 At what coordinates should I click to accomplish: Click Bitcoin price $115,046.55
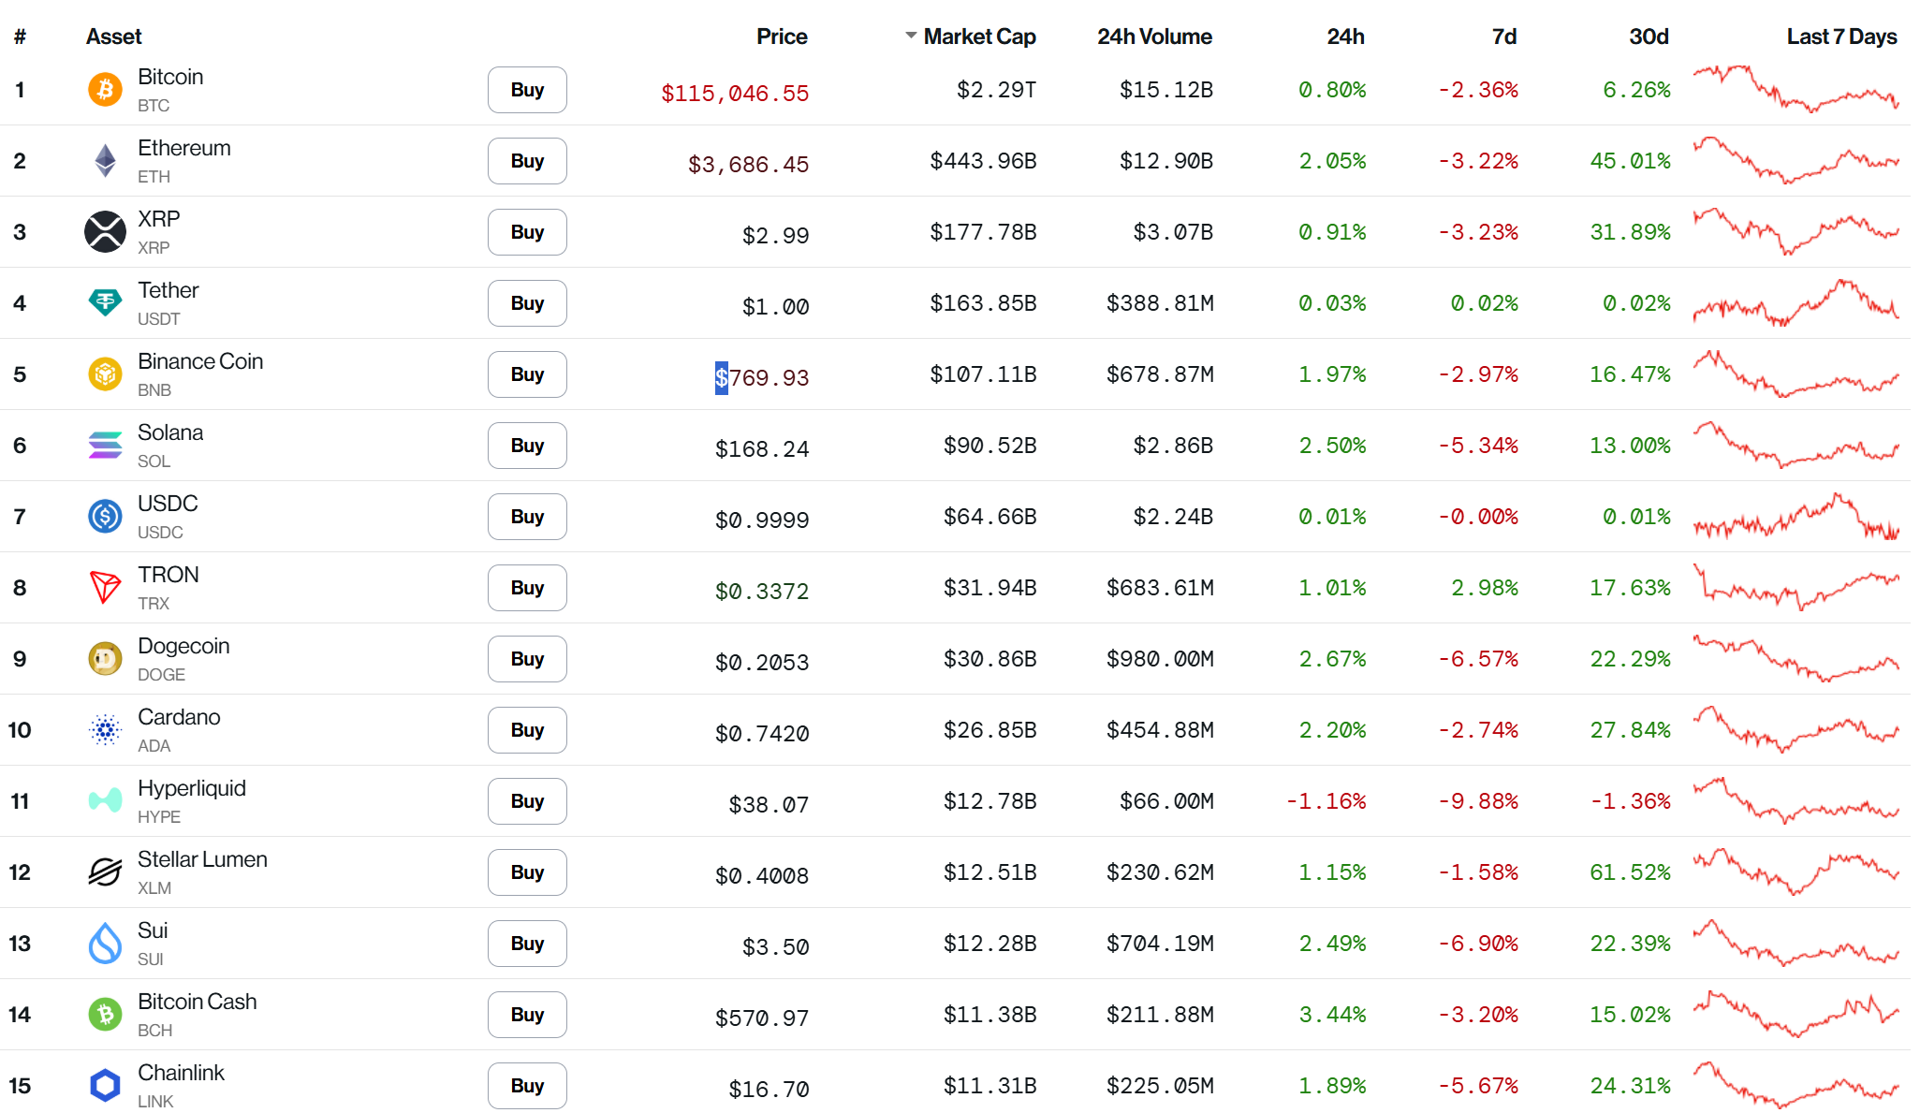click(735, 93)
